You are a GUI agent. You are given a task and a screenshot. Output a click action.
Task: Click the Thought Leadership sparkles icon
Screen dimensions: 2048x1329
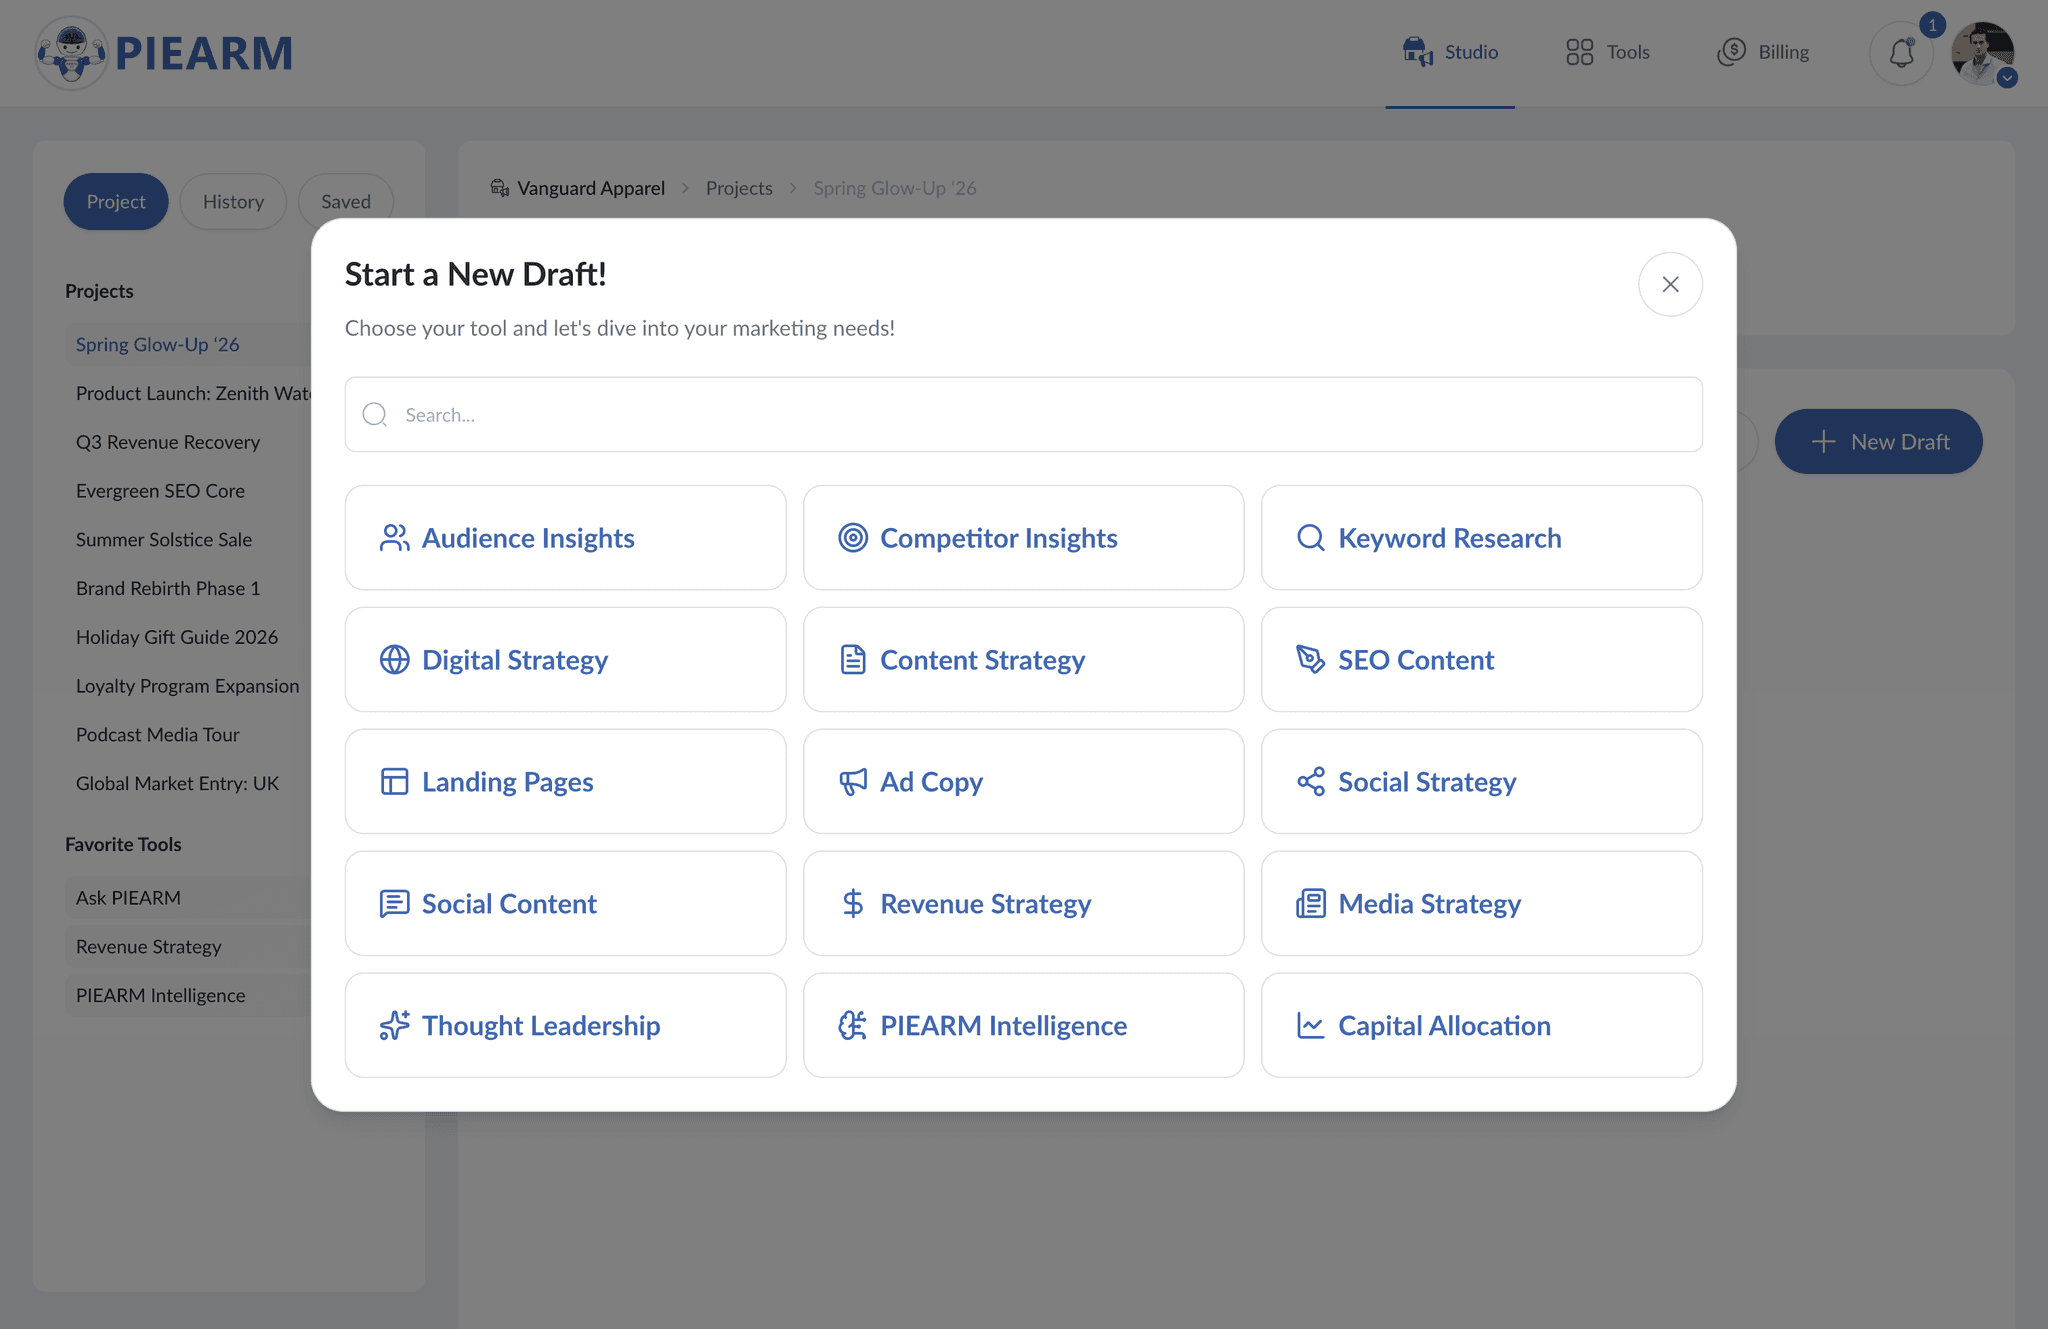(394, 1025)
